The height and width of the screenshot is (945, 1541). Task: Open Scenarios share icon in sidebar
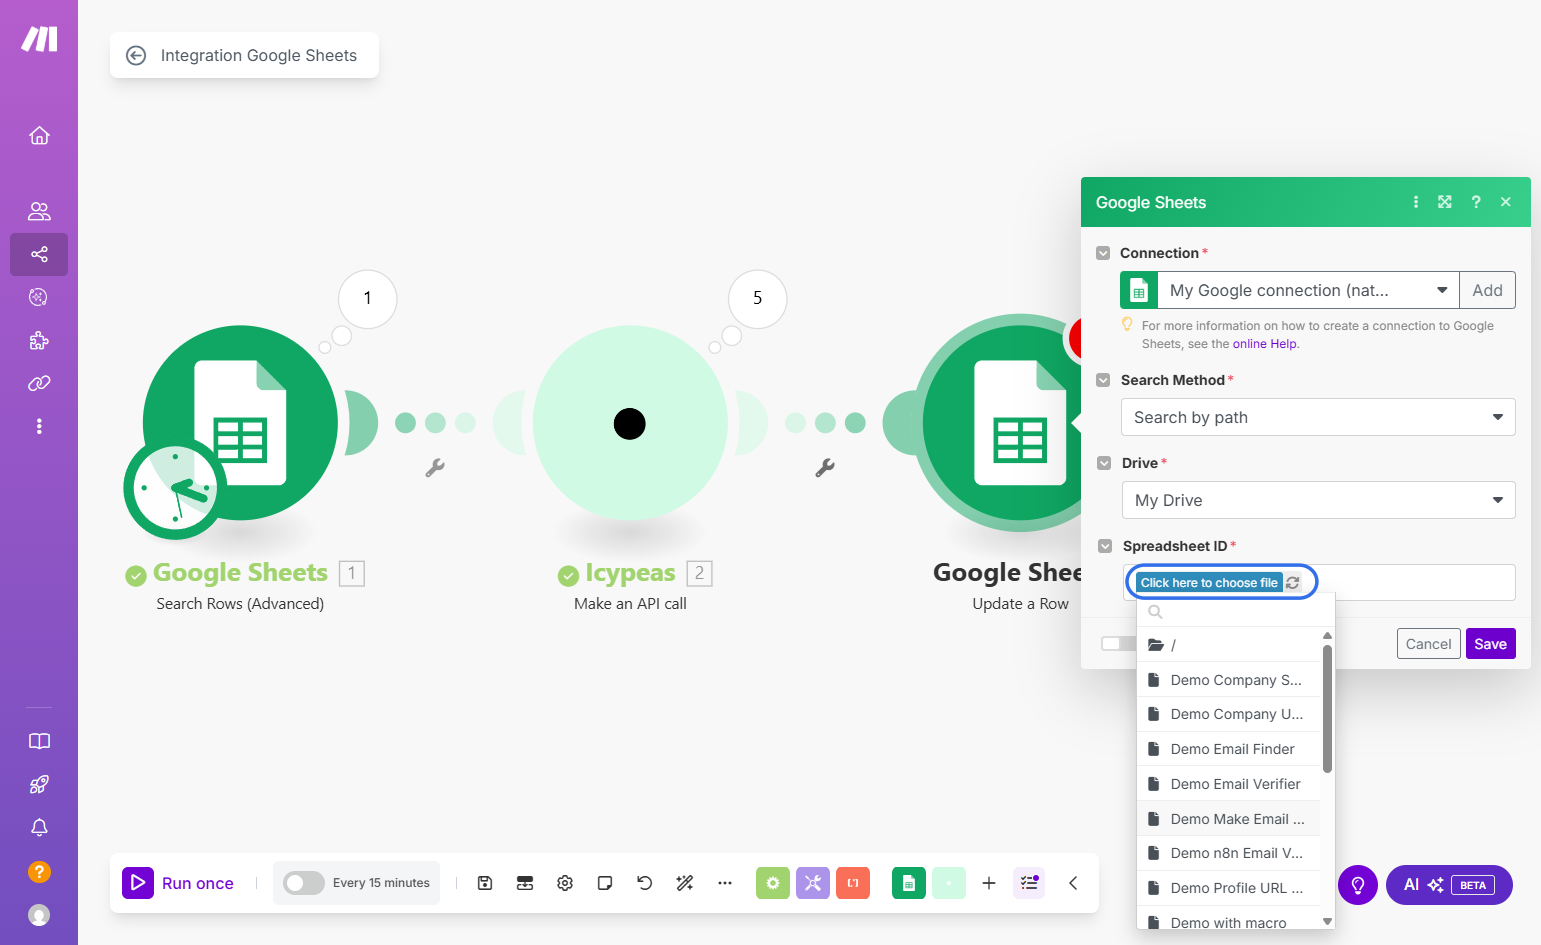point(39,254)
